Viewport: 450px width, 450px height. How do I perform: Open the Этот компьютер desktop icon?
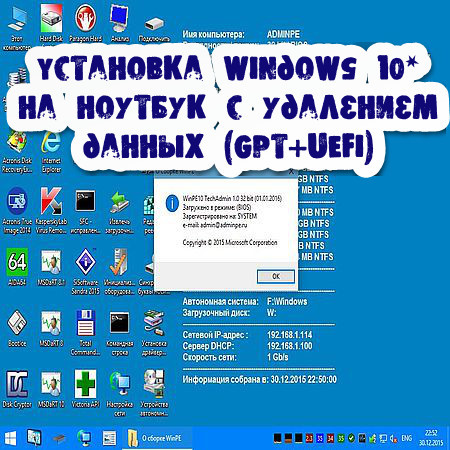(x=16, y=29)
